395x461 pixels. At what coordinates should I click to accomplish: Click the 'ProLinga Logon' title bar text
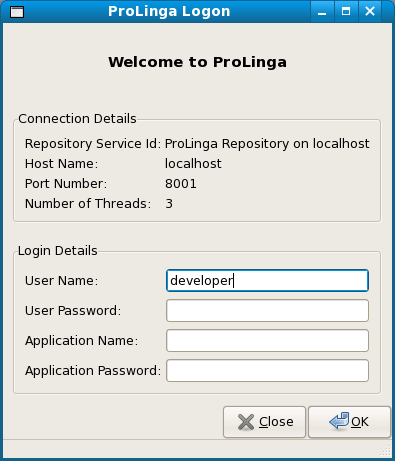pos(169,11)
